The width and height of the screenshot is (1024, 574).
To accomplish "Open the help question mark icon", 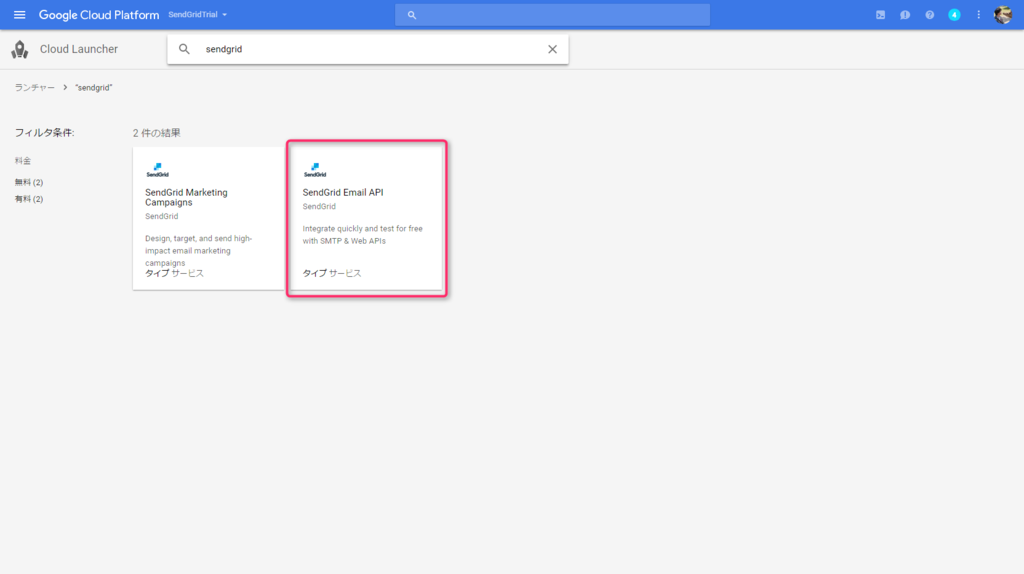I will pos(929,14).
